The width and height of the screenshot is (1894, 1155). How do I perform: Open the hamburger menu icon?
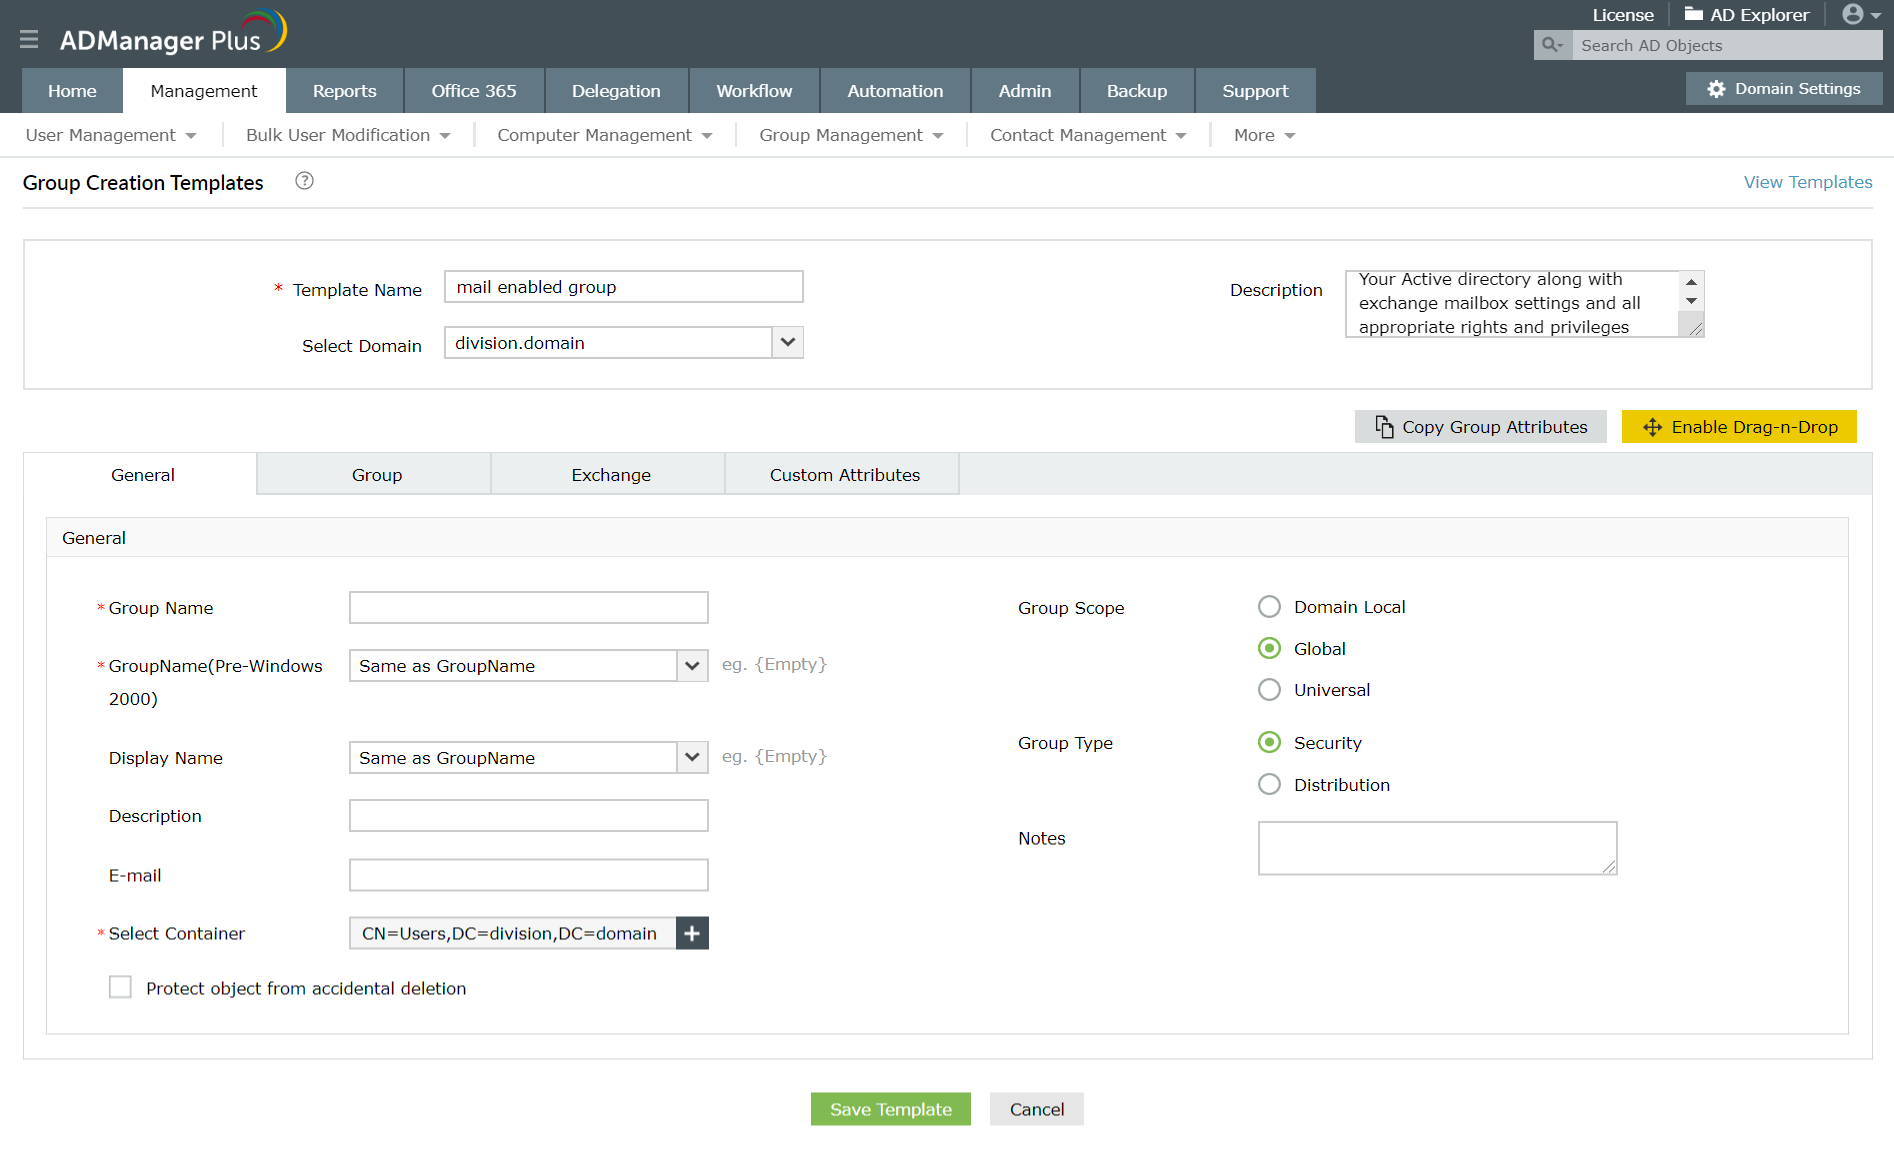click(29, 39)
